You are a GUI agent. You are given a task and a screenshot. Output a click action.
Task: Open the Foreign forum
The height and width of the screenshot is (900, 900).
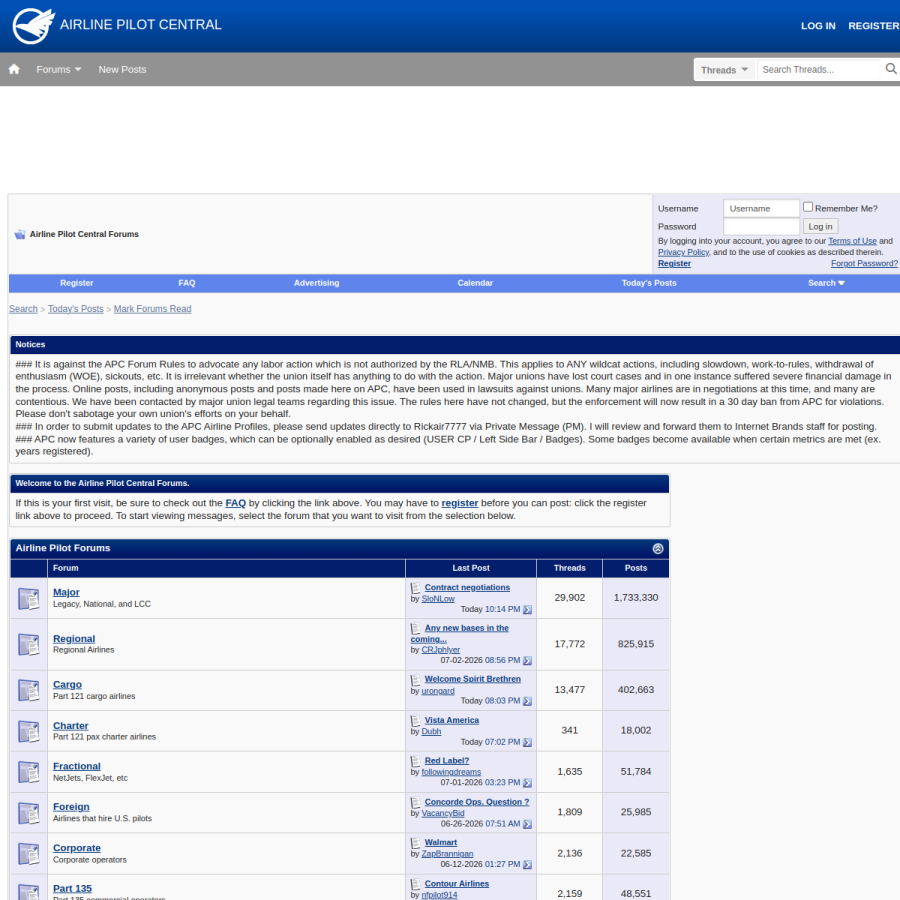coord(71,807)
